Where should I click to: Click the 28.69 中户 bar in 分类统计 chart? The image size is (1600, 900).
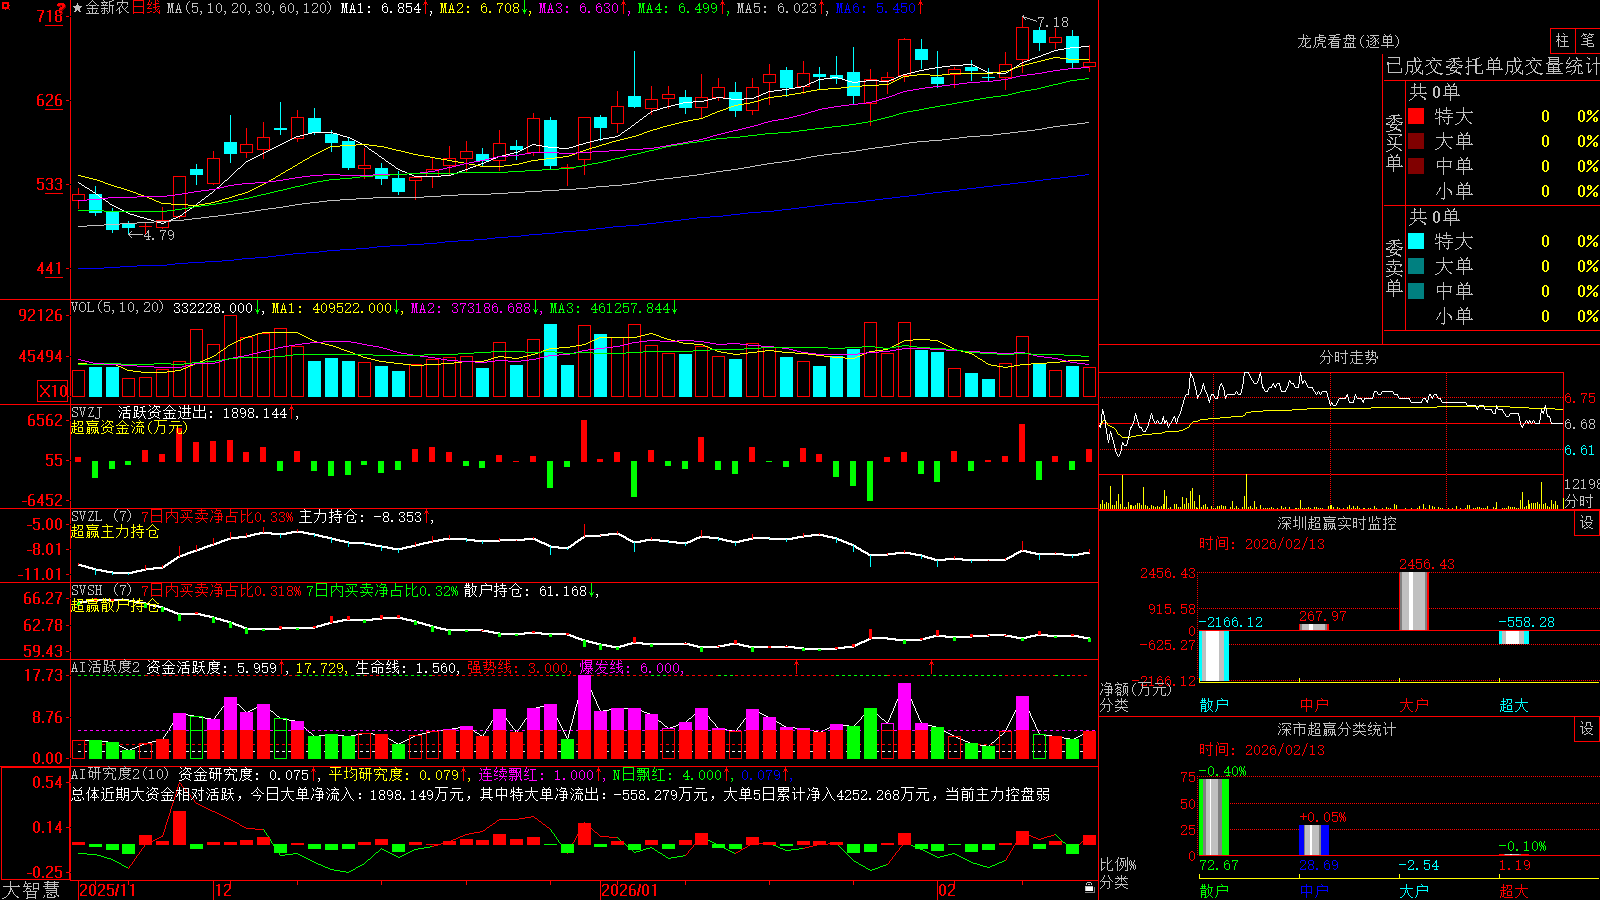coord(1314,840)
